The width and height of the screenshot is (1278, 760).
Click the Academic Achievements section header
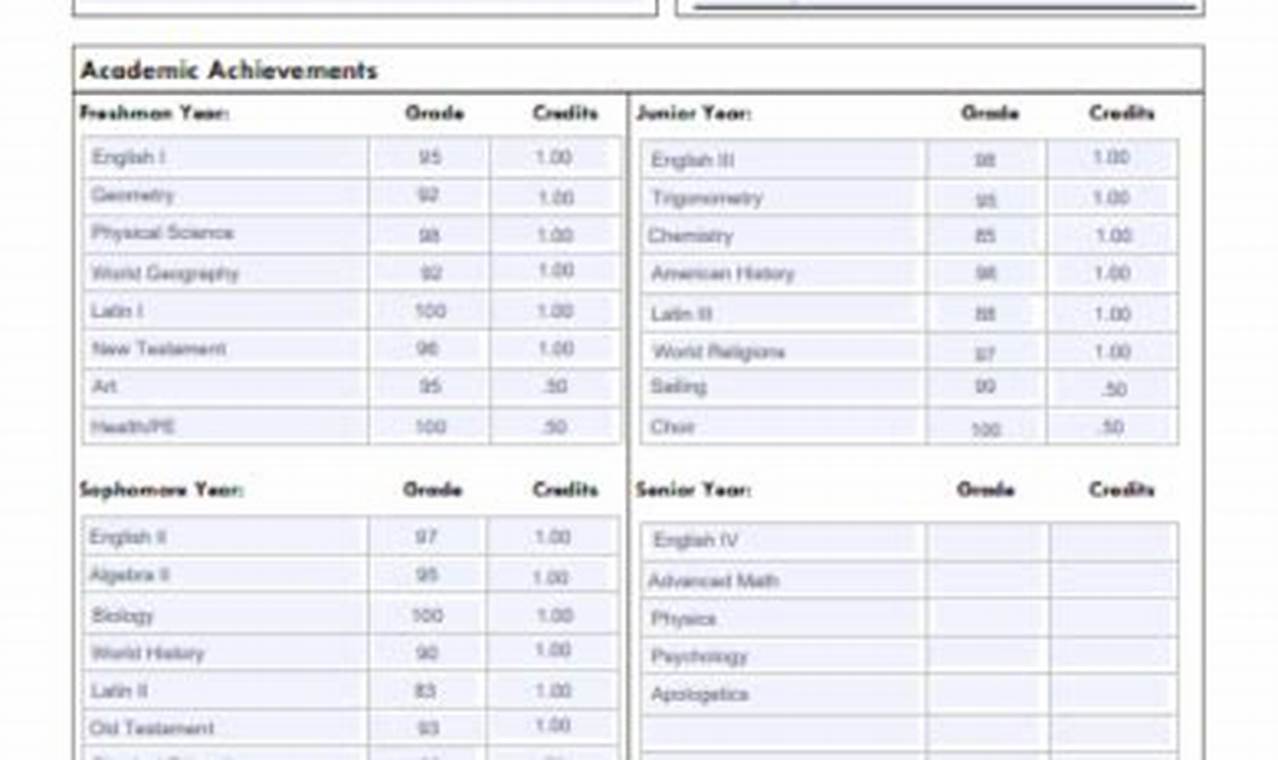(x=229, y=71)
